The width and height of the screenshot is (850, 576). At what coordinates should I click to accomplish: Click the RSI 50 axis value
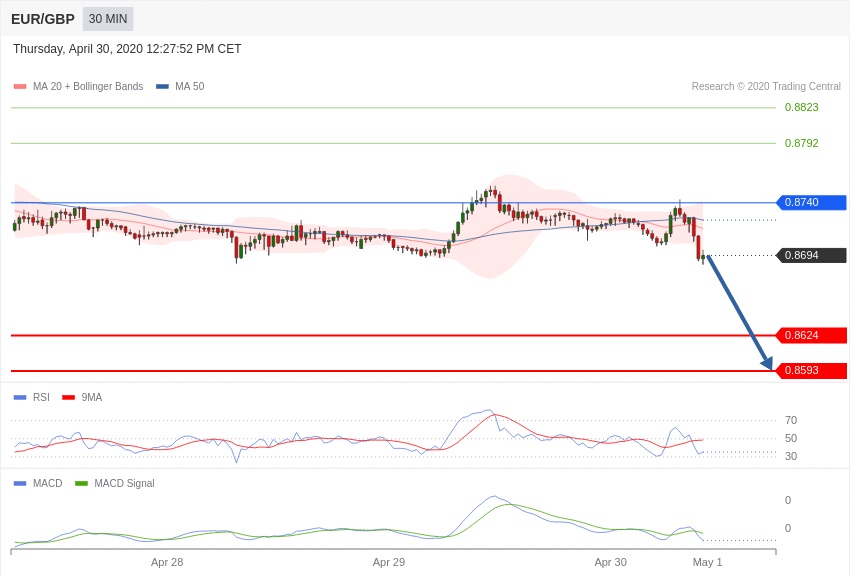(x=791, y=438)
